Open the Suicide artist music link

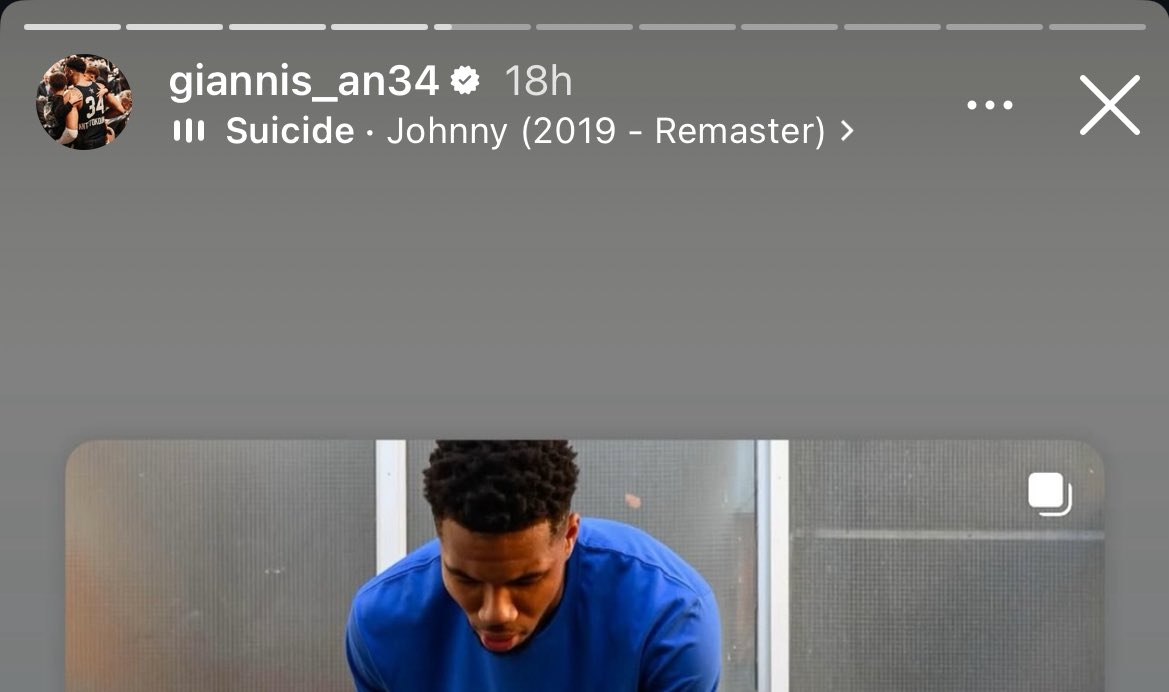[x=290, y=131]
